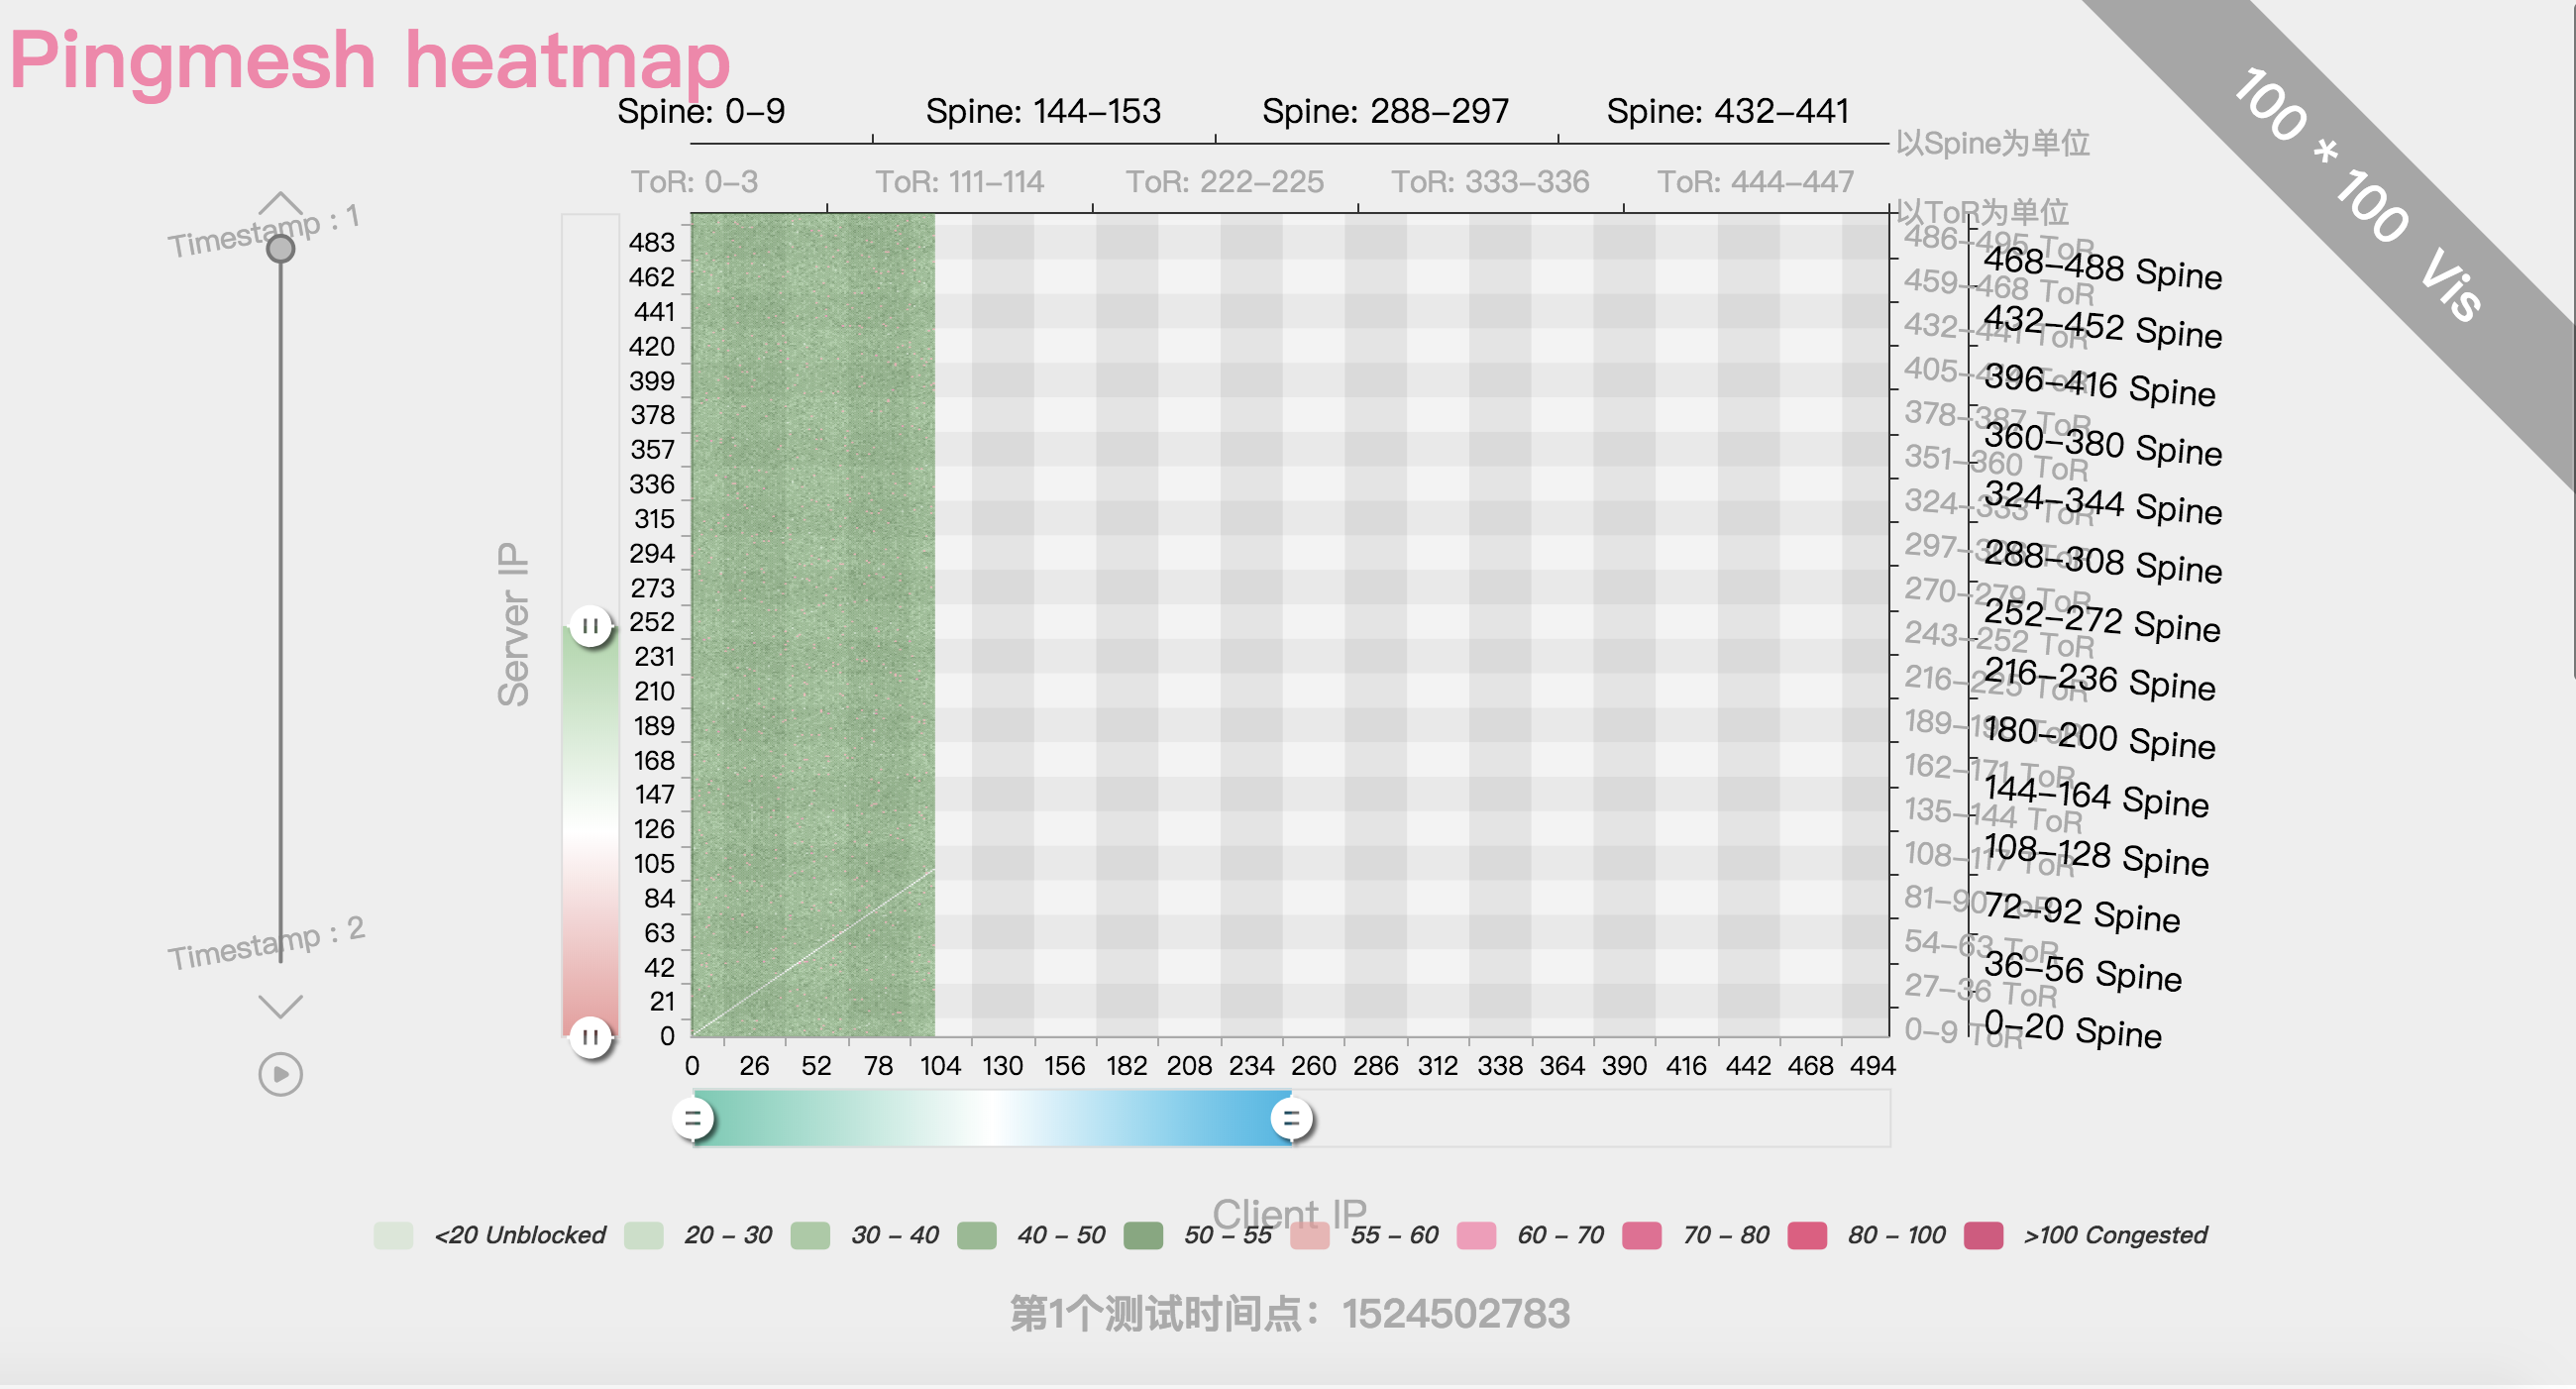Click the 36–56 Spine label
This screenshot has height=1389, width=2576.
2083,971
